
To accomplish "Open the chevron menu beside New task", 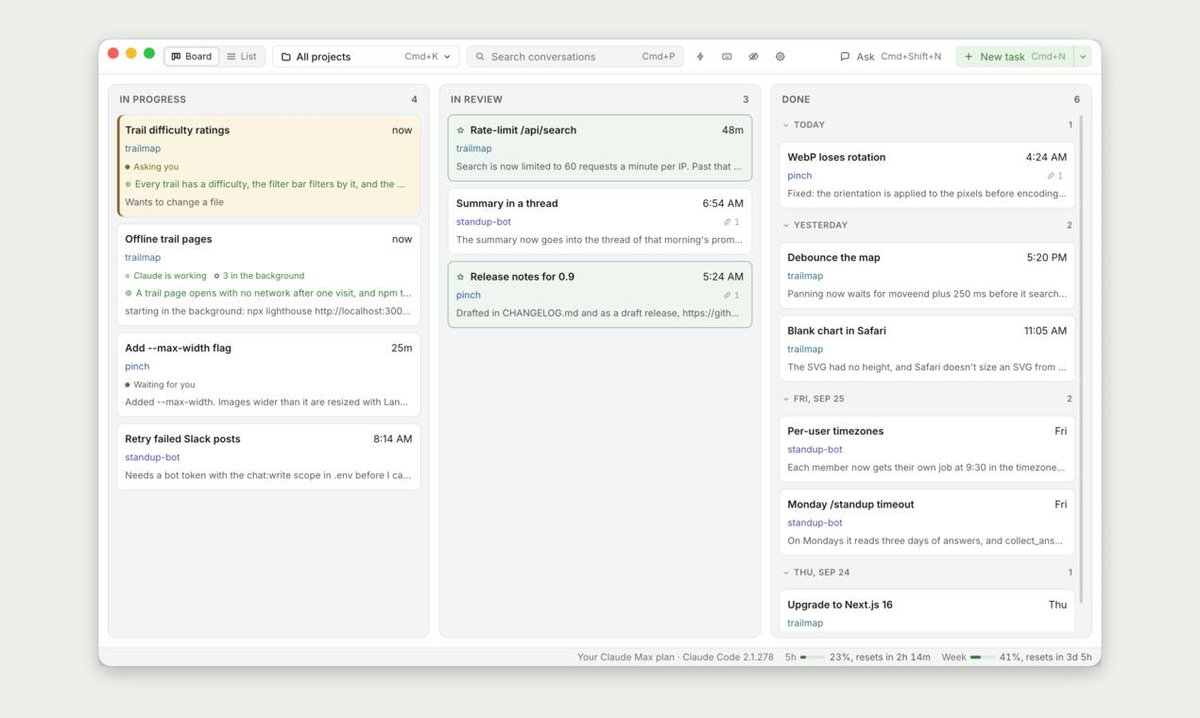I will pyautogui.click(x=1083, y=57).
